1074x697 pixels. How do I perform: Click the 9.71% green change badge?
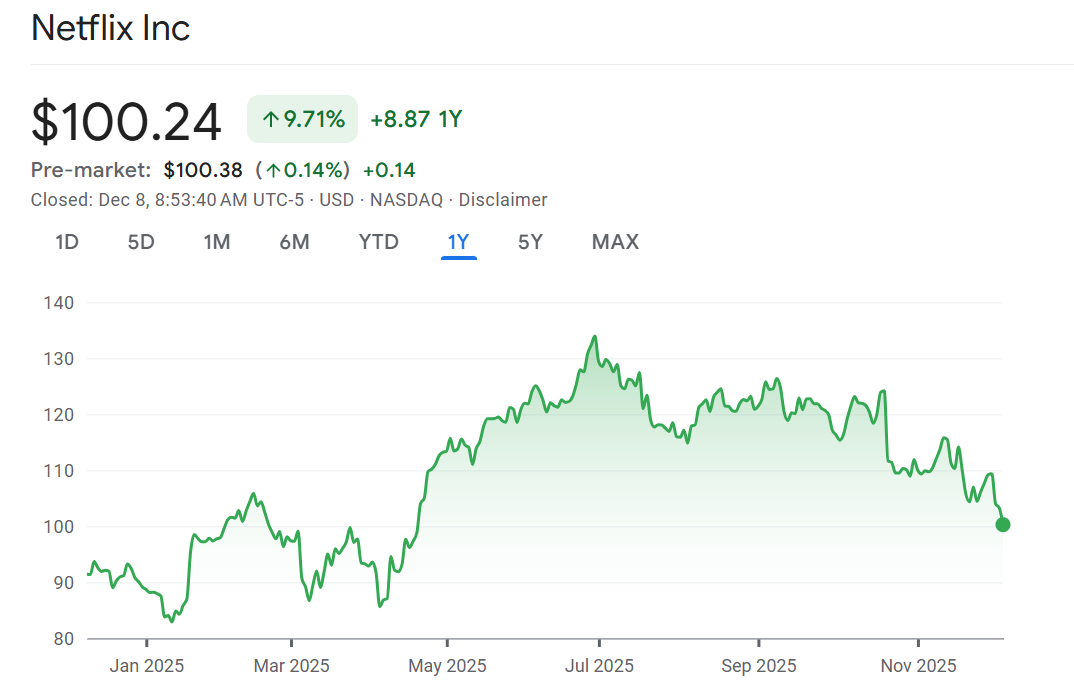302,120
